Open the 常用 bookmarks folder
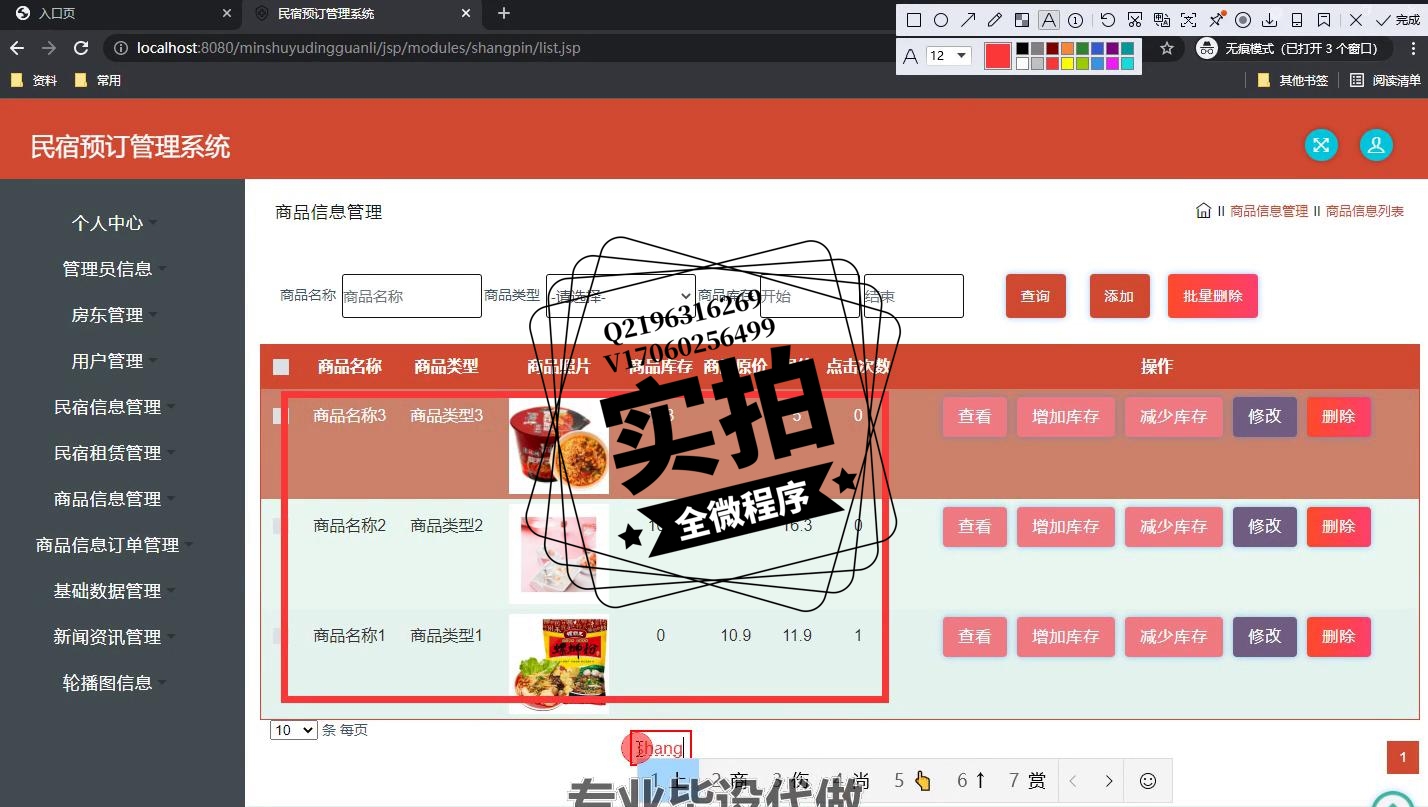The image size is (1428, 807). (x=98, y=80)
